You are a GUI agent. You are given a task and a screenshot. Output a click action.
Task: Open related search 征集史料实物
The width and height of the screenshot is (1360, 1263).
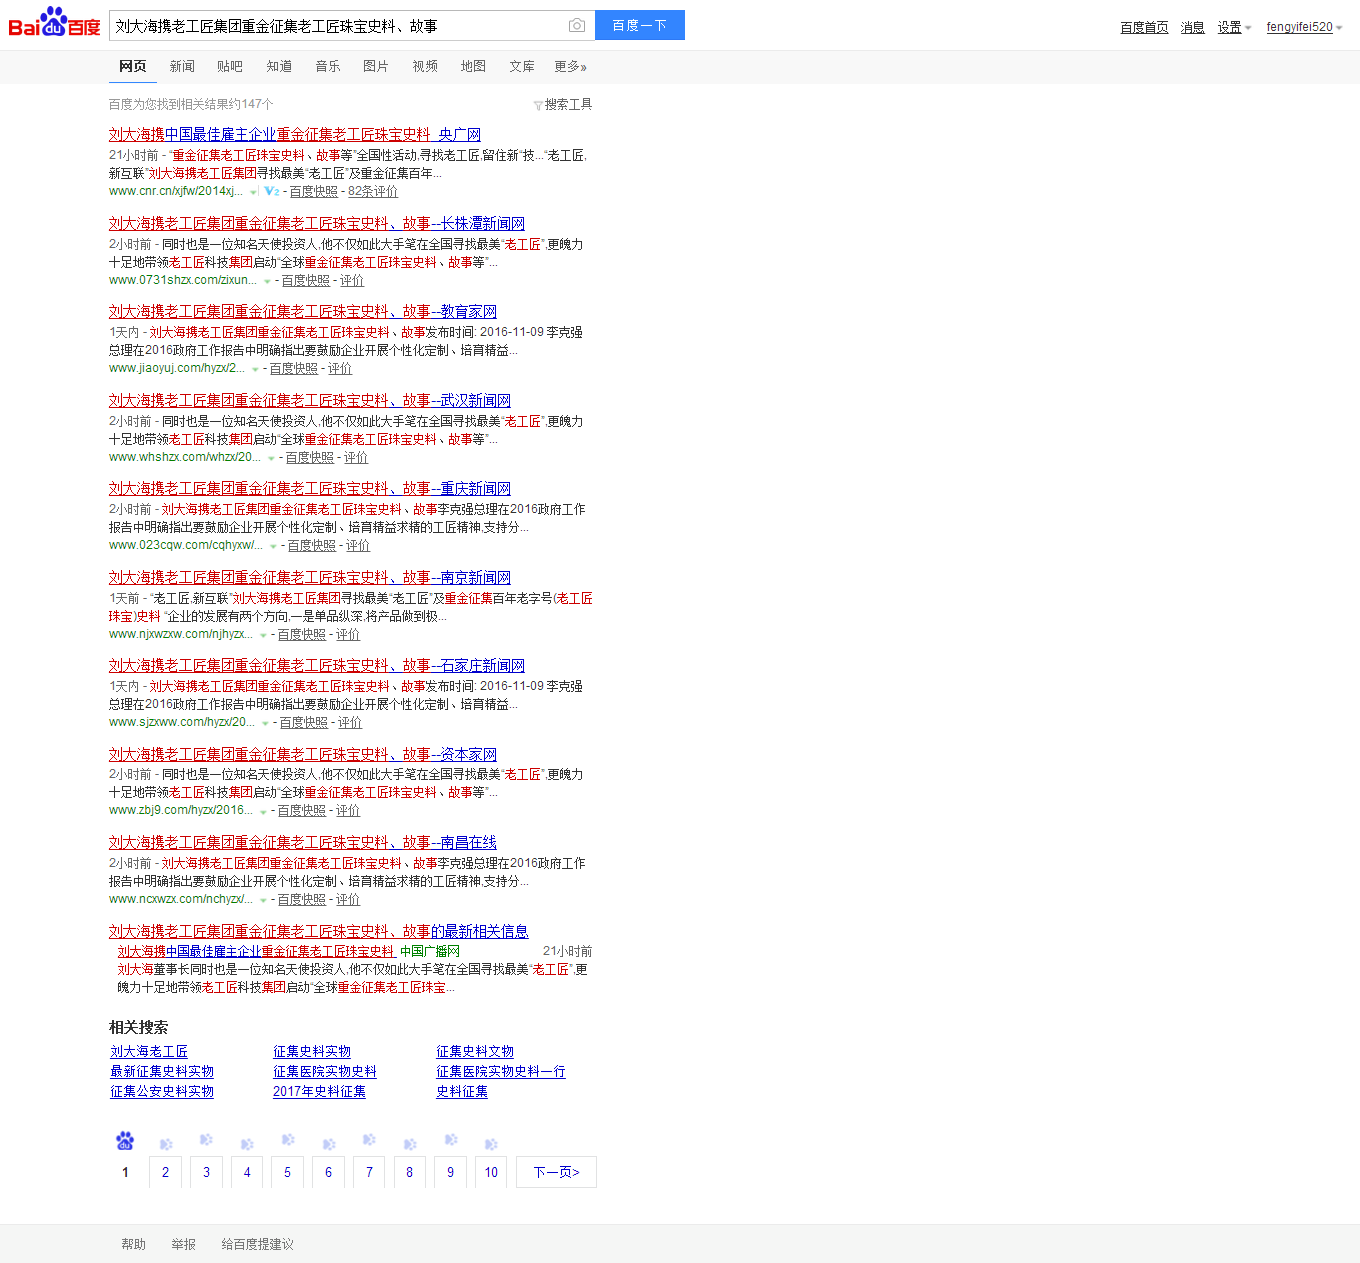[312, 1051]
